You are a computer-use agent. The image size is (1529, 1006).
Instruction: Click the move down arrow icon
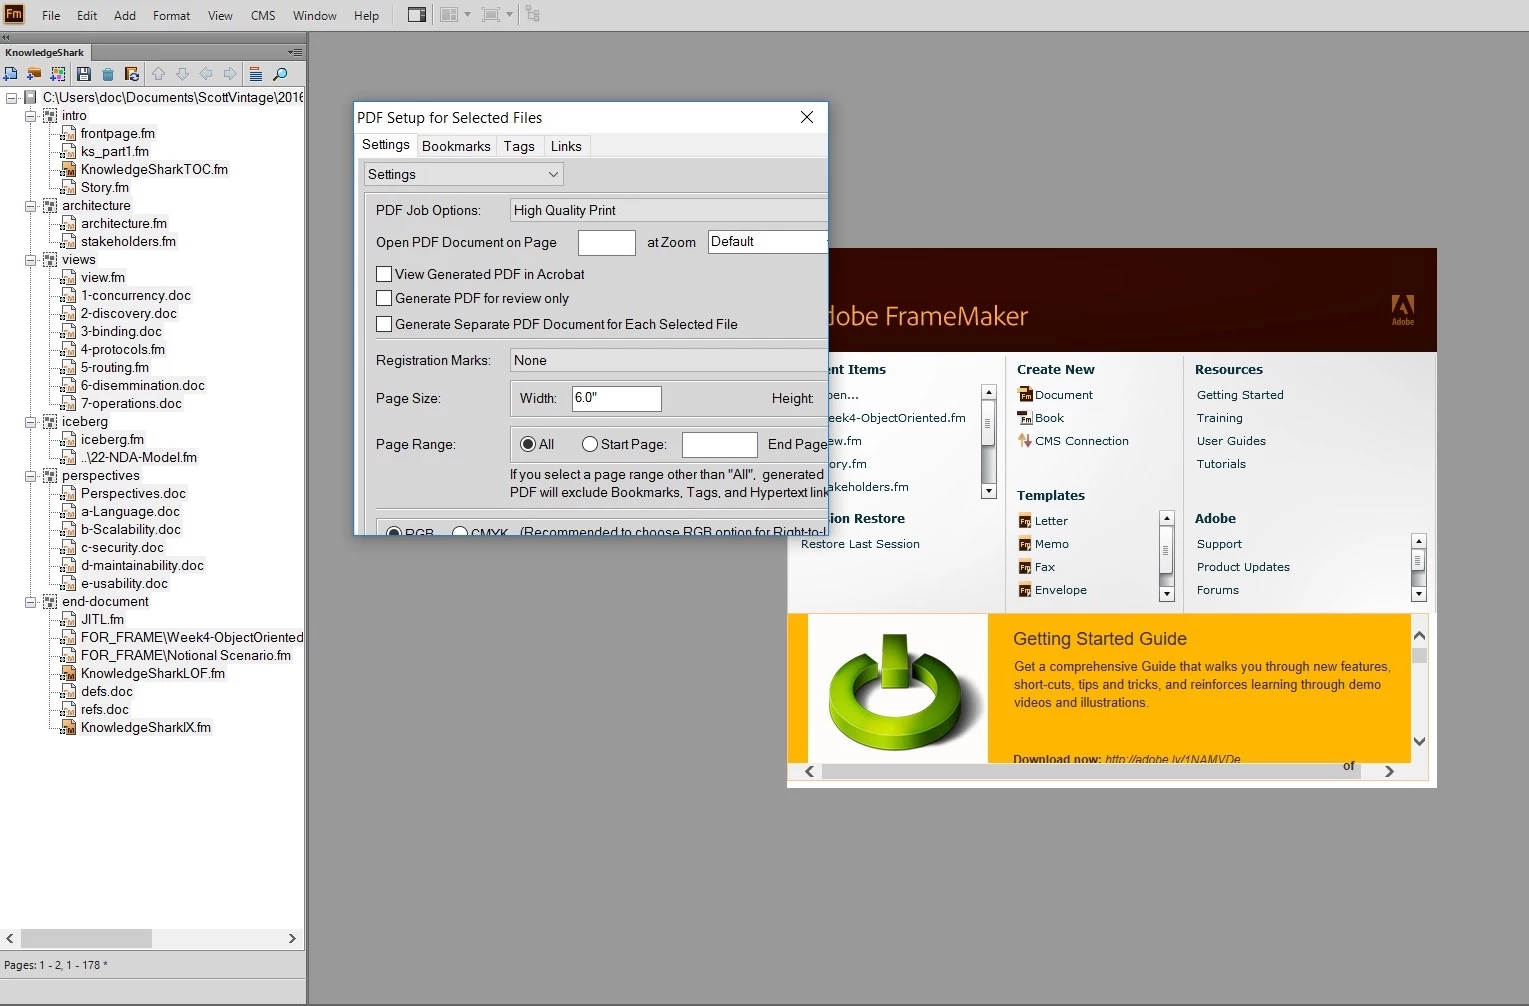click(182, 74)
